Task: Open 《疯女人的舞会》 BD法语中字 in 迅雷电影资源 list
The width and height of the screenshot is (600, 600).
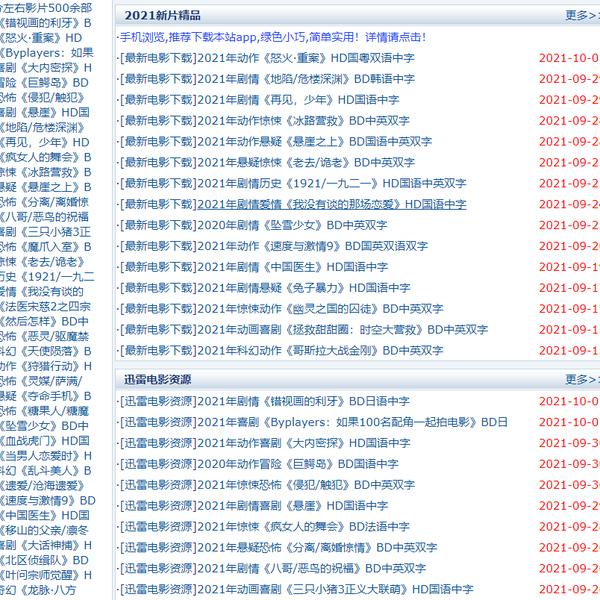Action: [x=303, y=527]
